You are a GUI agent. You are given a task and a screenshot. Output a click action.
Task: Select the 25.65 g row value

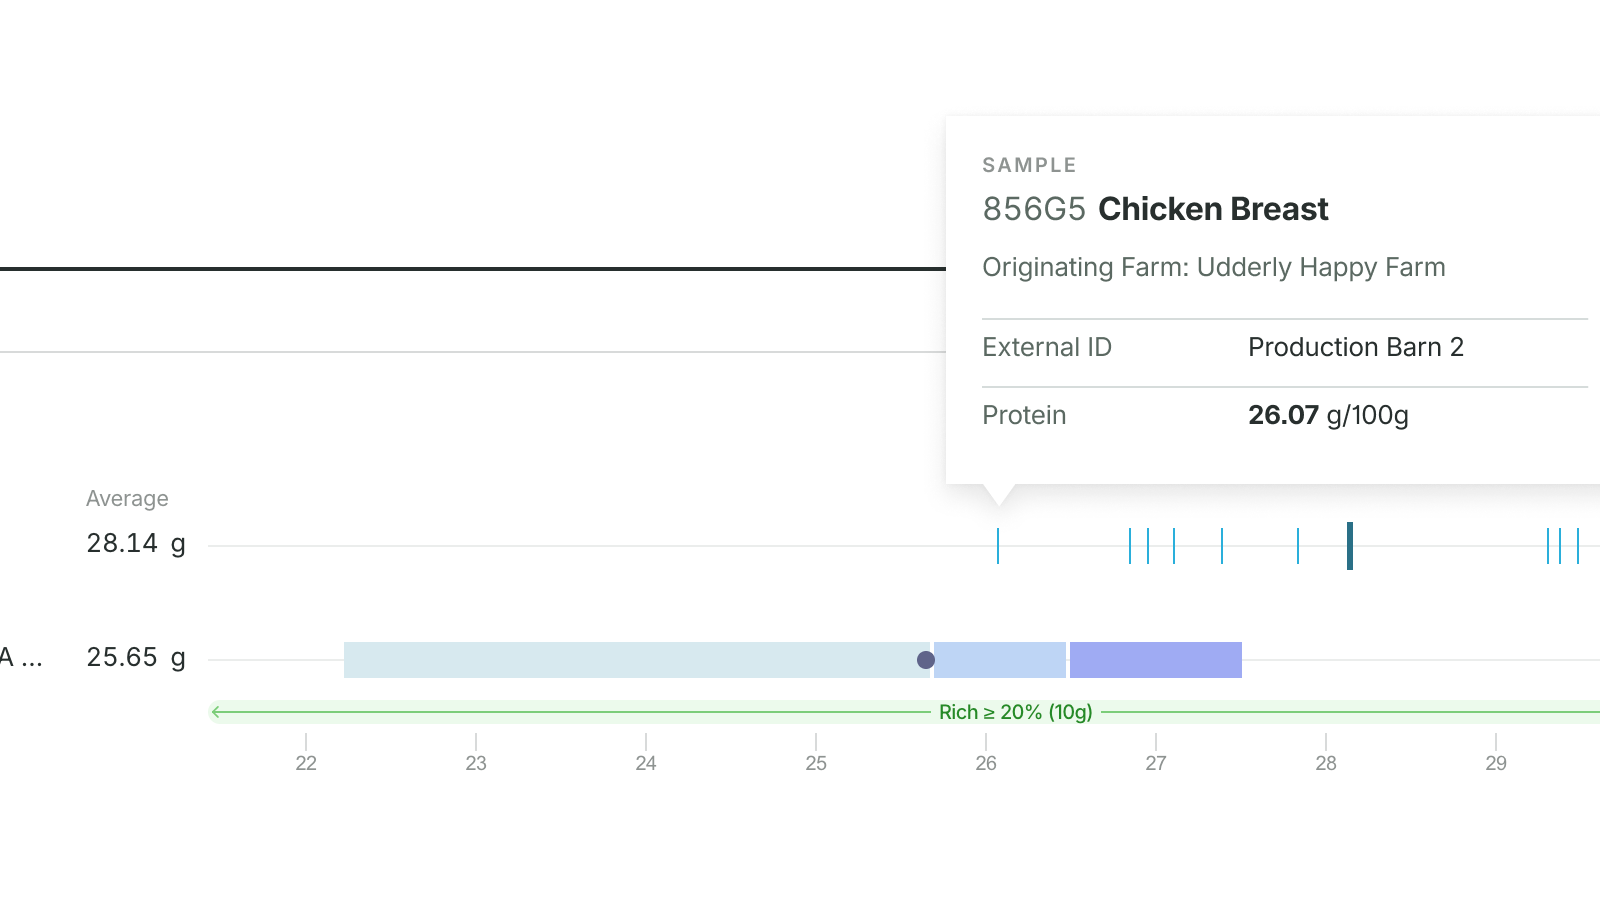[136, 657]
